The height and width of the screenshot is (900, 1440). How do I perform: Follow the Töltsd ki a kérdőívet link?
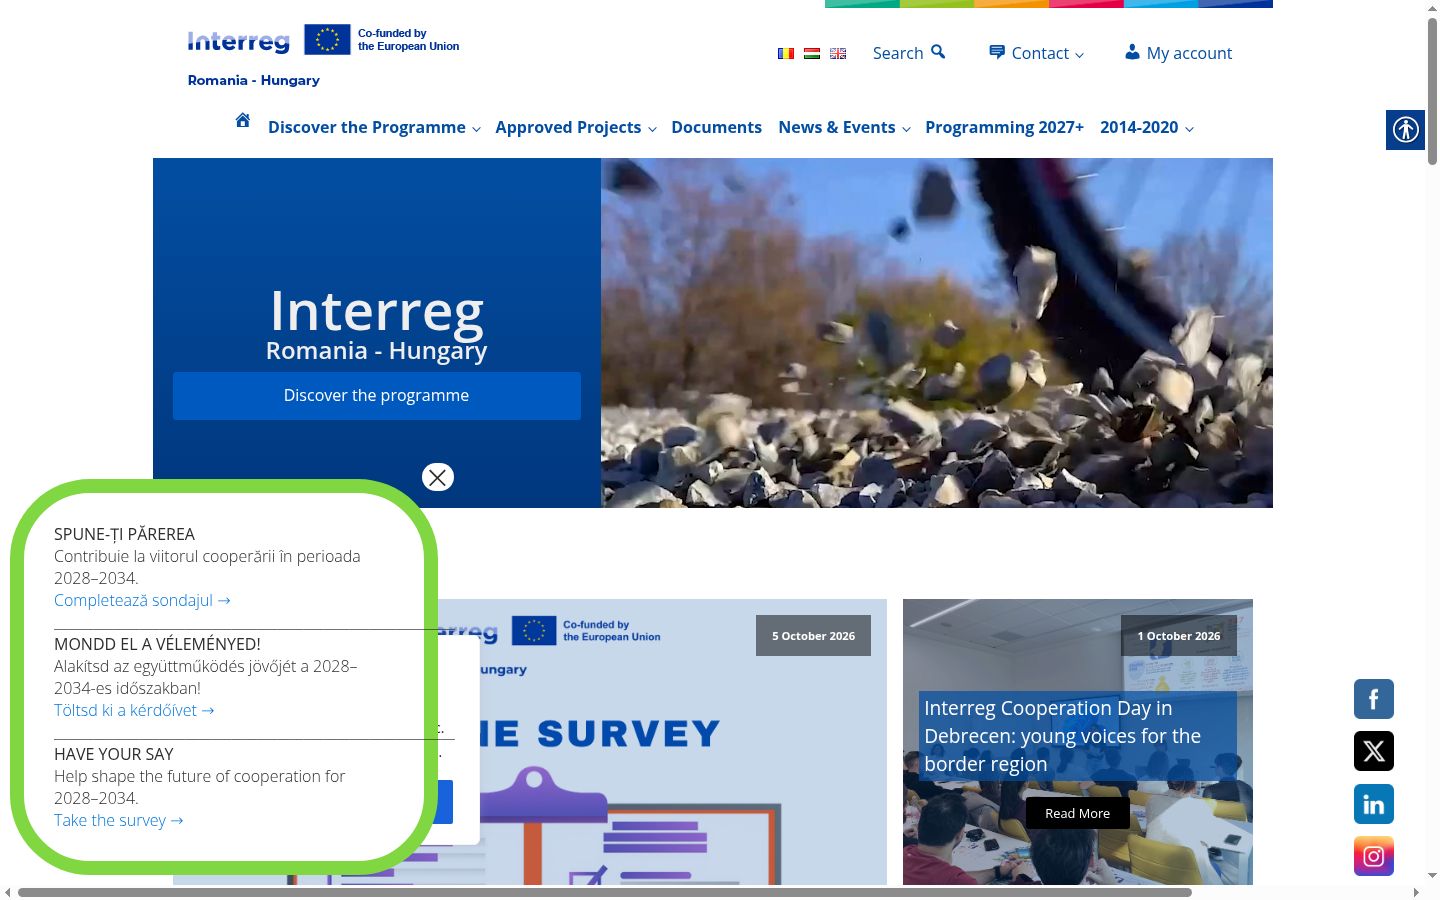[134, 710]
